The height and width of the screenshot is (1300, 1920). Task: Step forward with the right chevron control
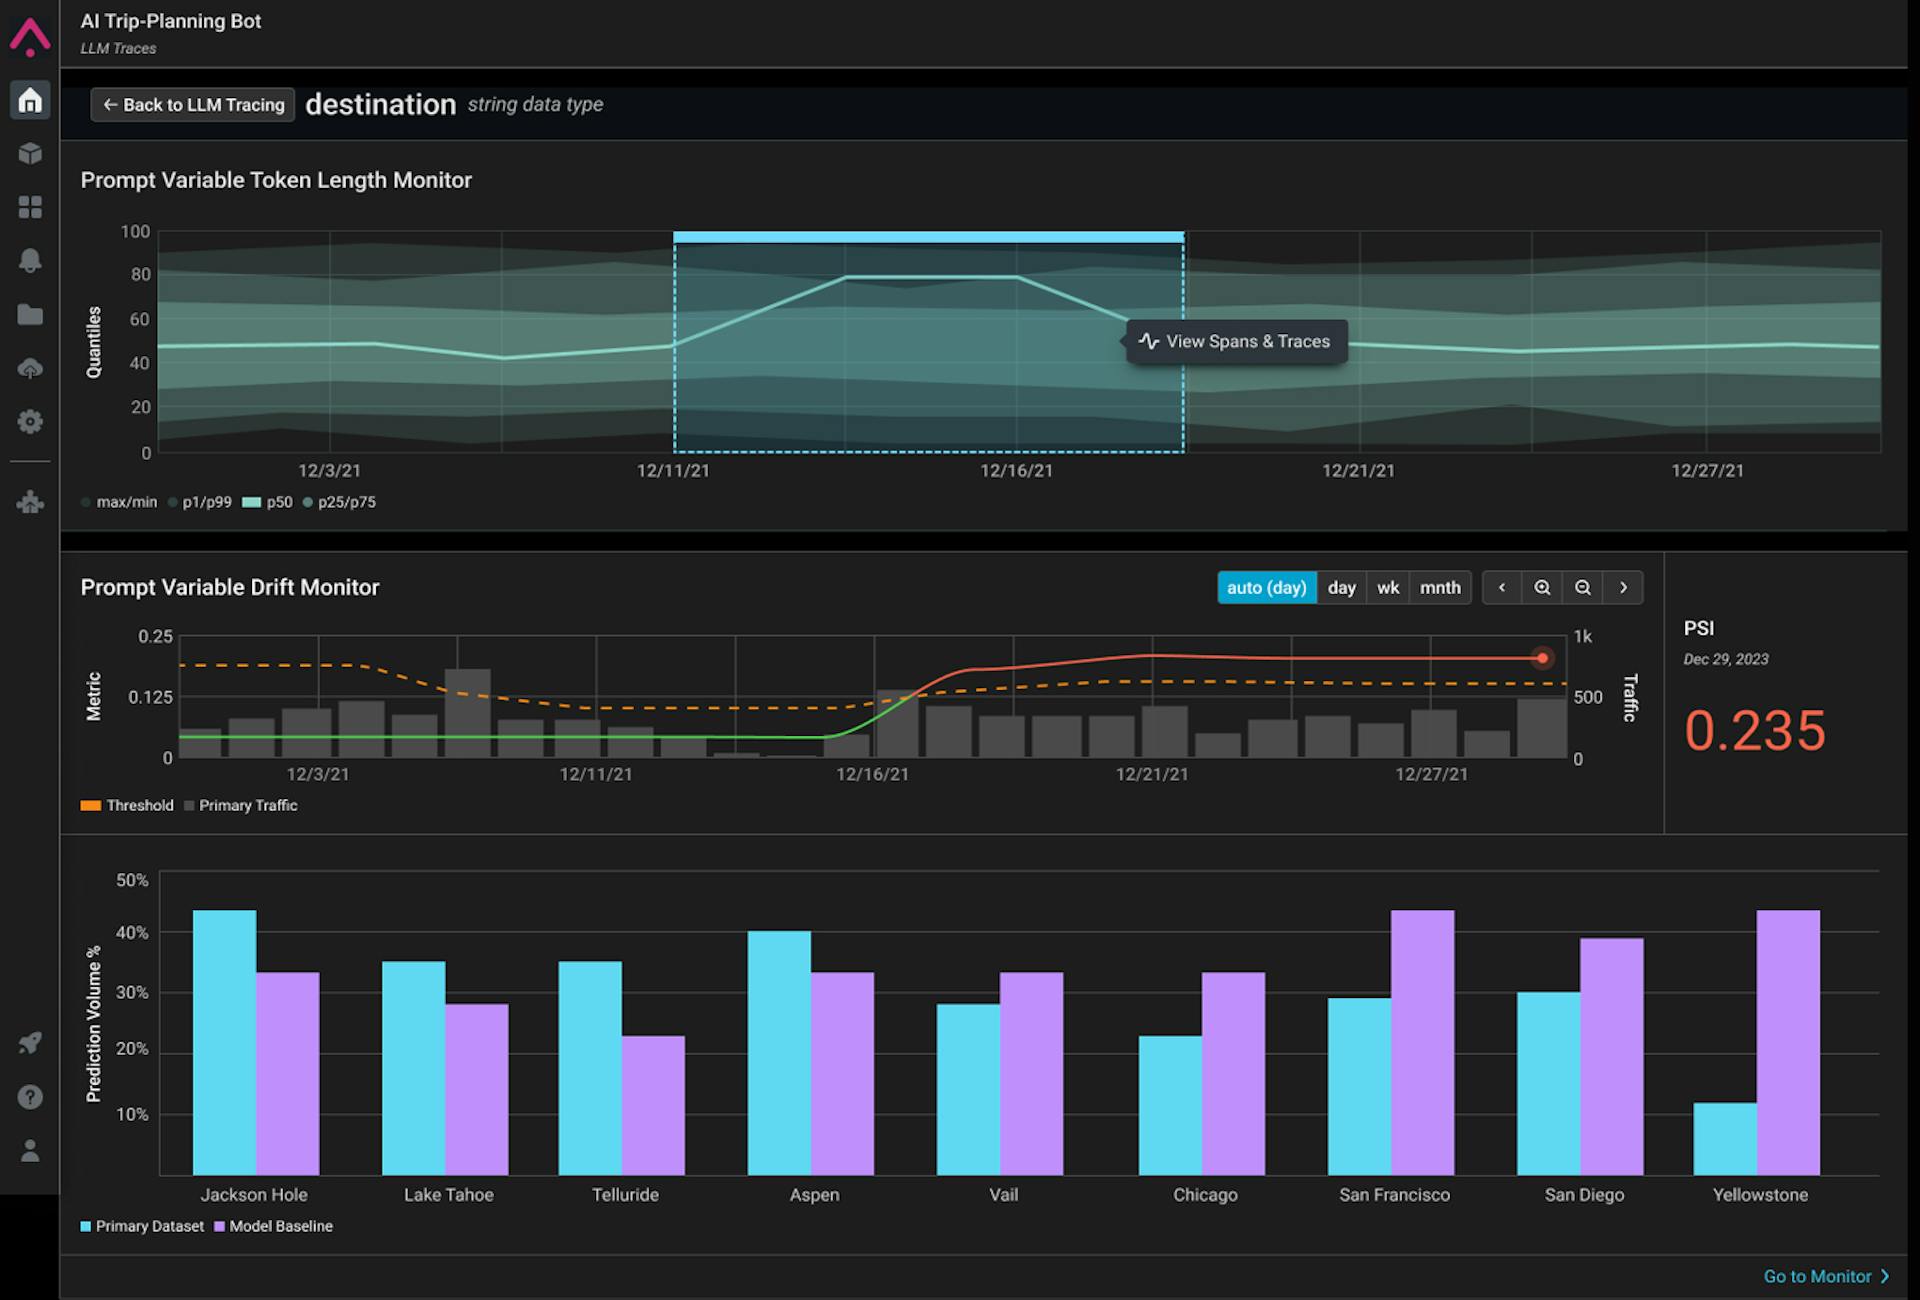tap(1624, 588)
